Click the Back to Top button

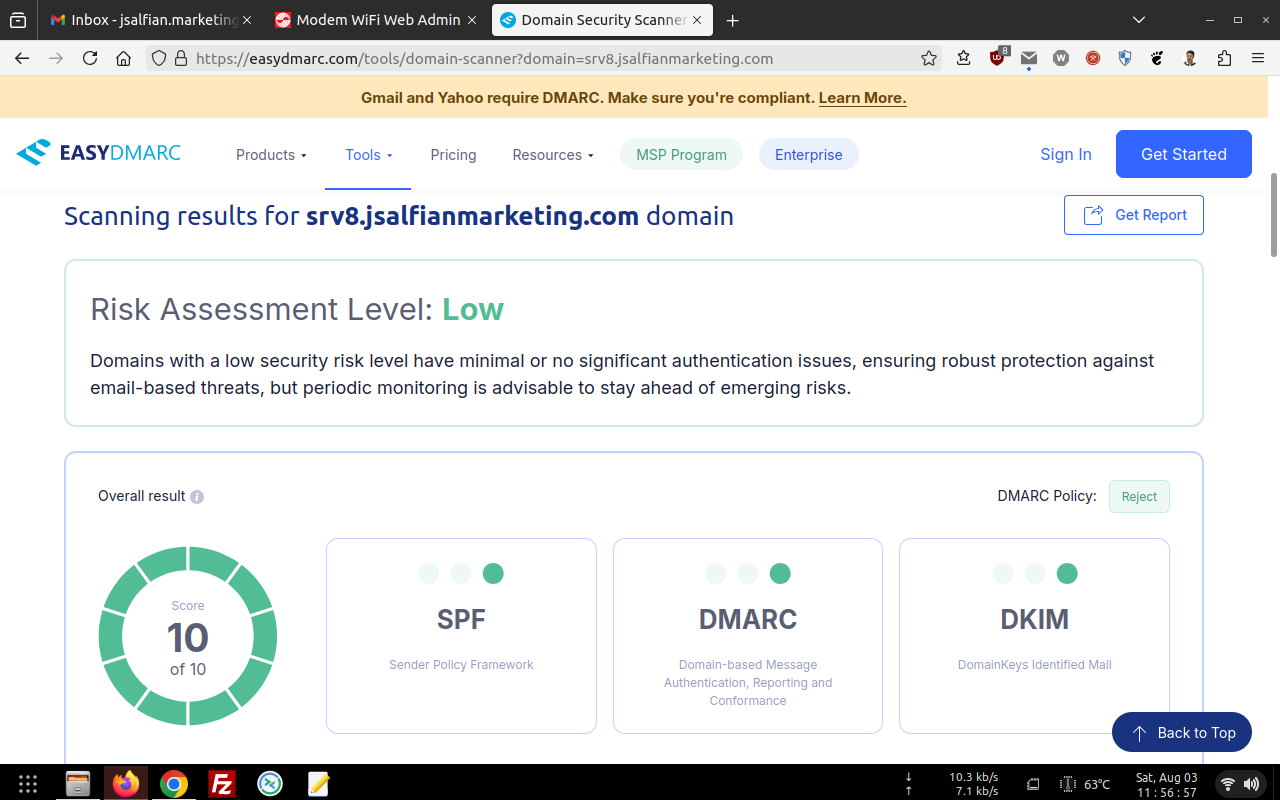coord(1182,732)
